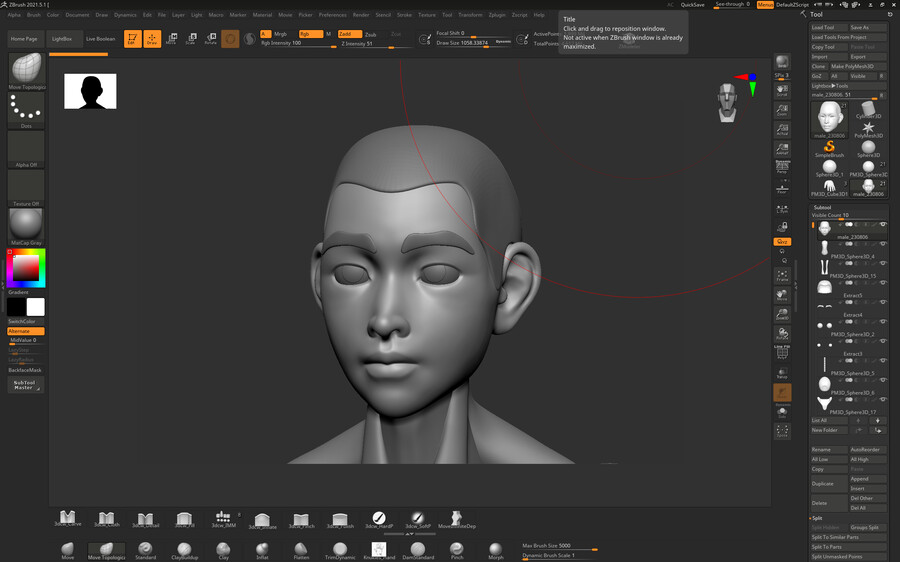Toggle the Xyz rotation axis button
This screenshot has height=562, width=900.
pos(782,242)
